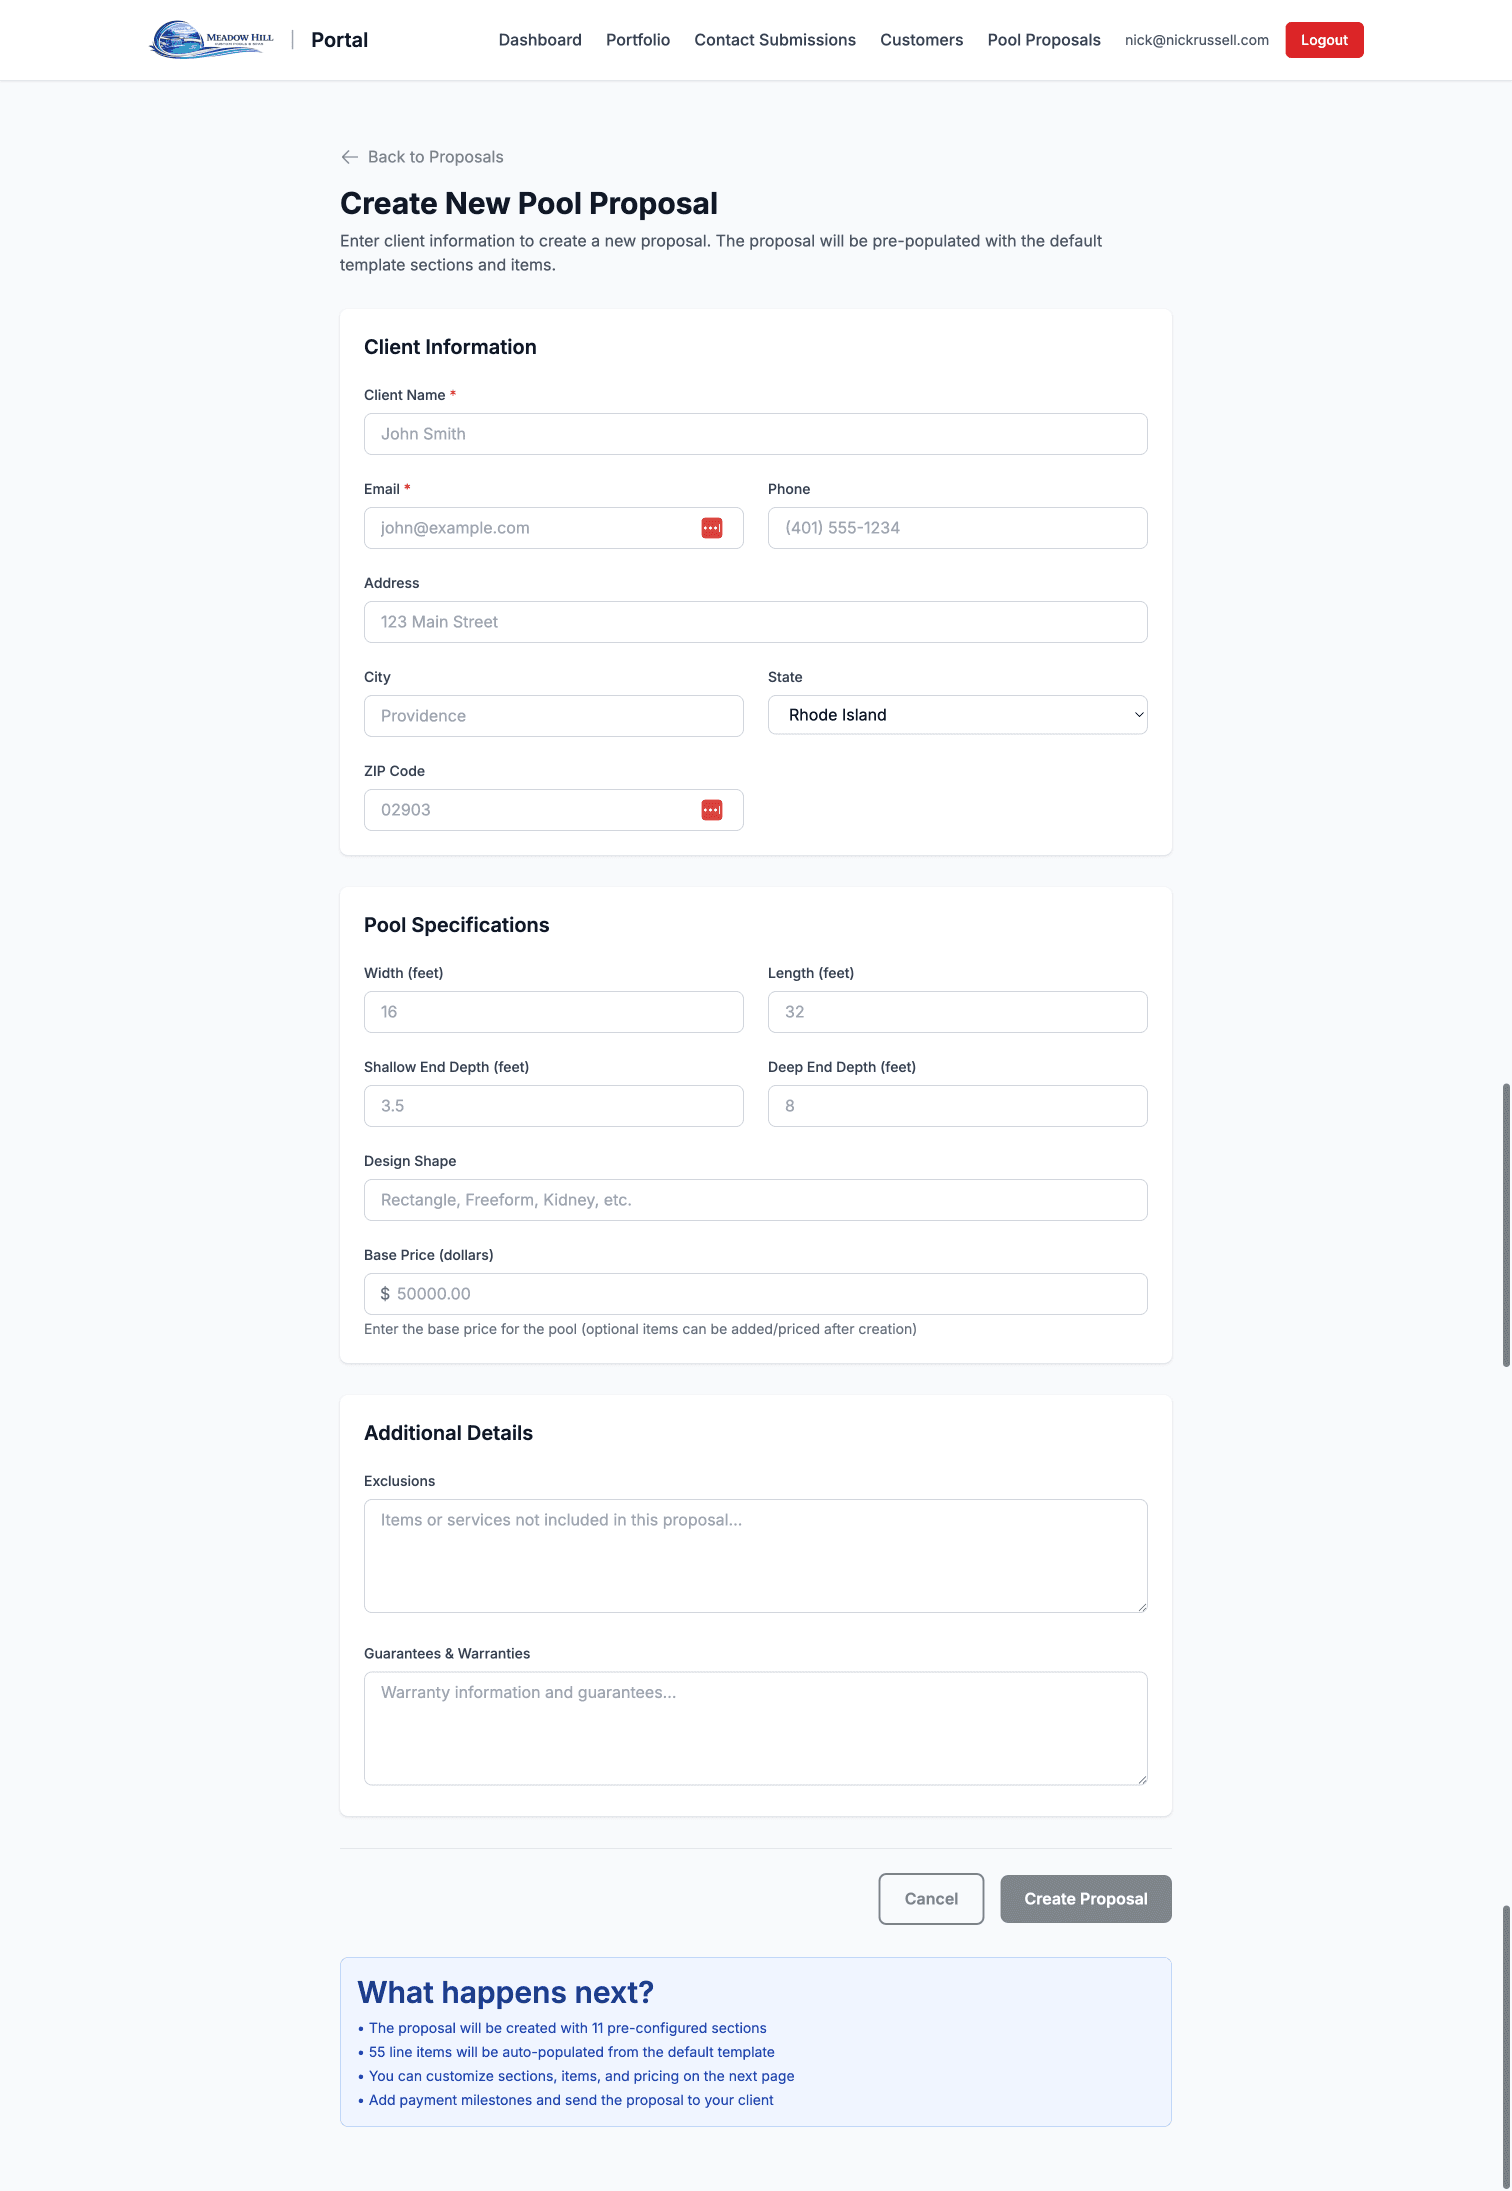The height and width of the screenshot is (2191, 1512).
Task: Focus the Base Price dollars input
Action: tap(755, 1293)
